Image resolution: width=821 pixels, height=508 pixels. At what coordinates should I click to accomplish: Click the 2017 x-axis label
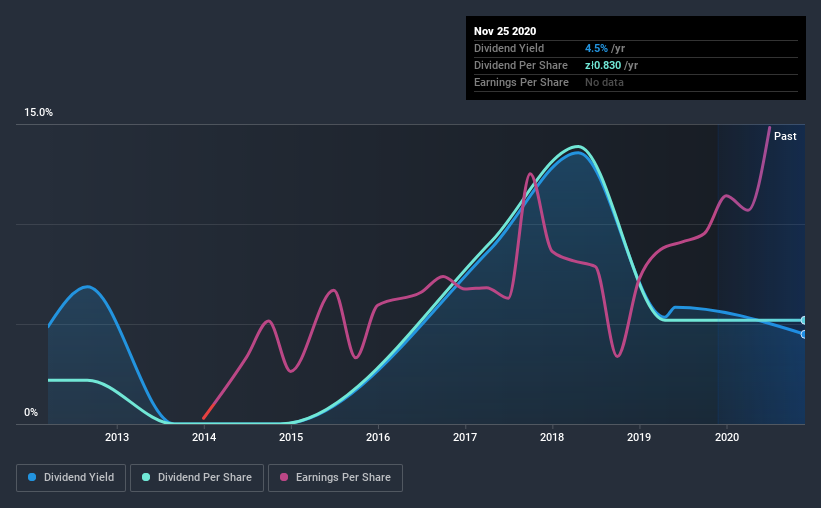(x=465, y=437)
